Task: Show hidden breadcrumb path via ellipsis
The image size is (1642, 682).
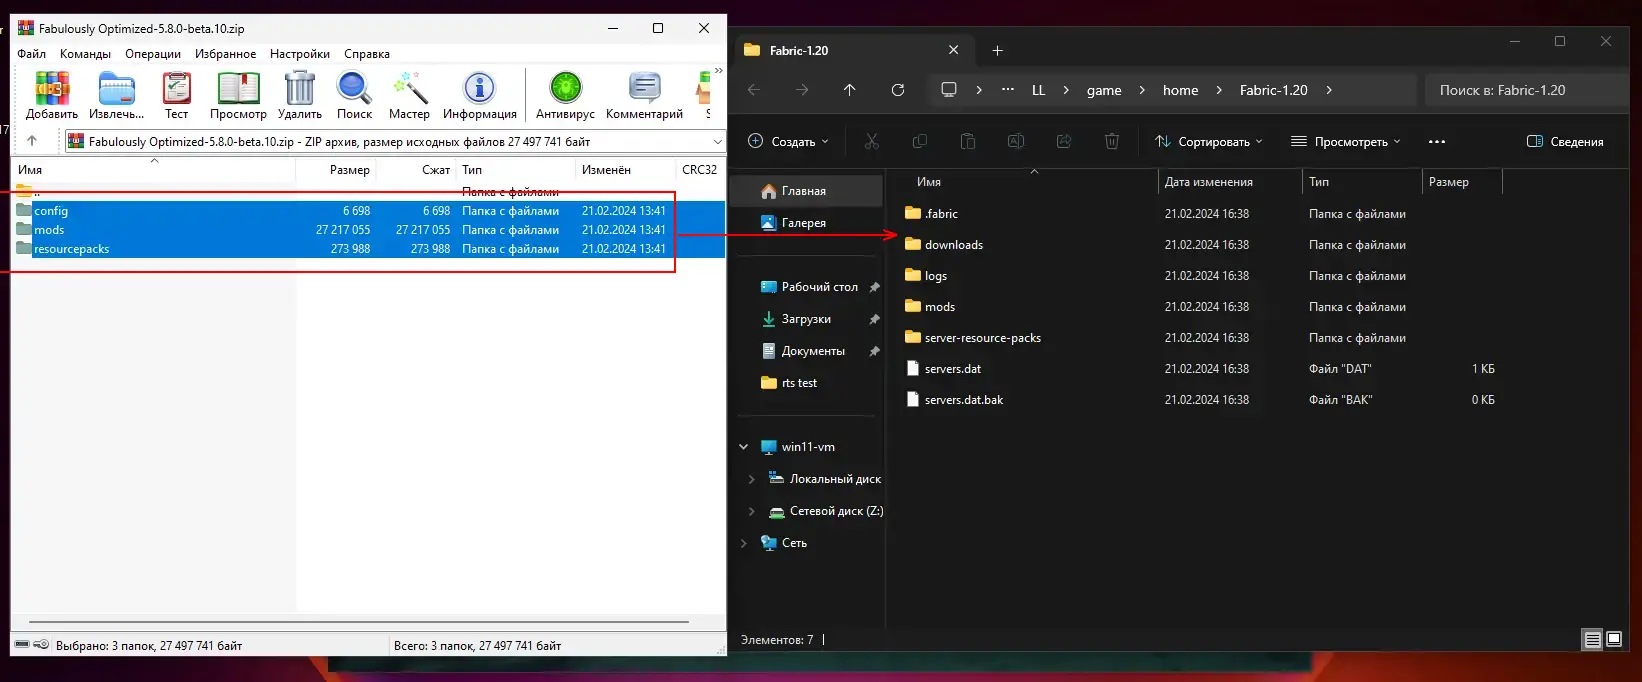Action: point(1008,89)
